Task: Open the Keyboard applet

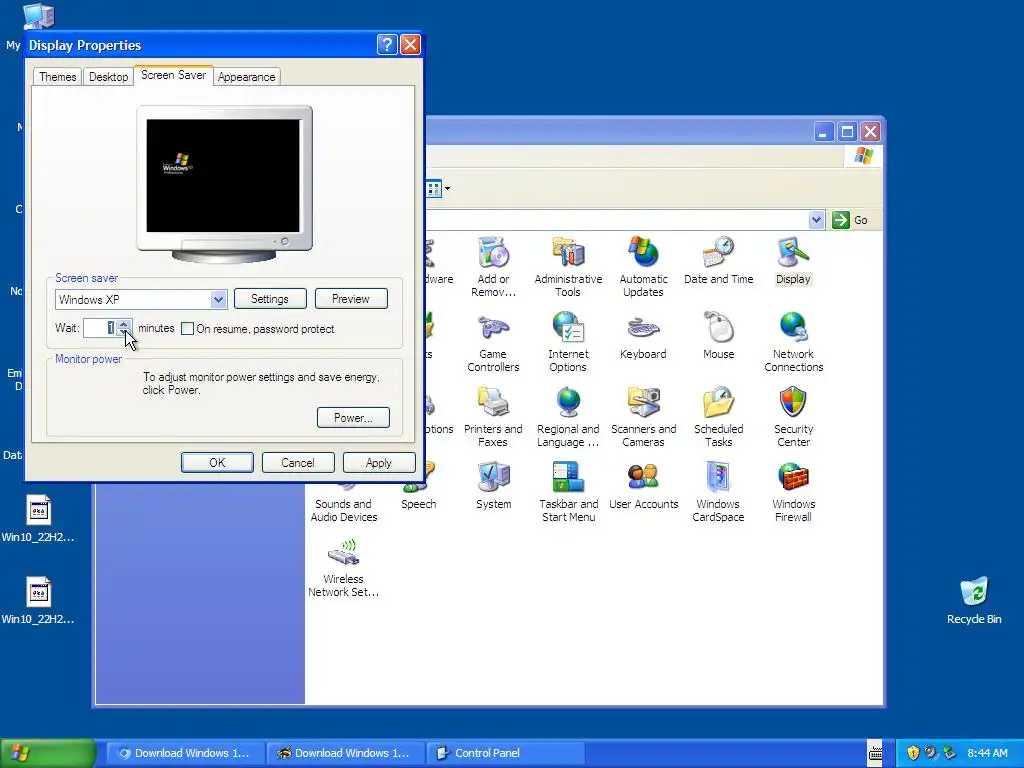Action: pos(643,336)
